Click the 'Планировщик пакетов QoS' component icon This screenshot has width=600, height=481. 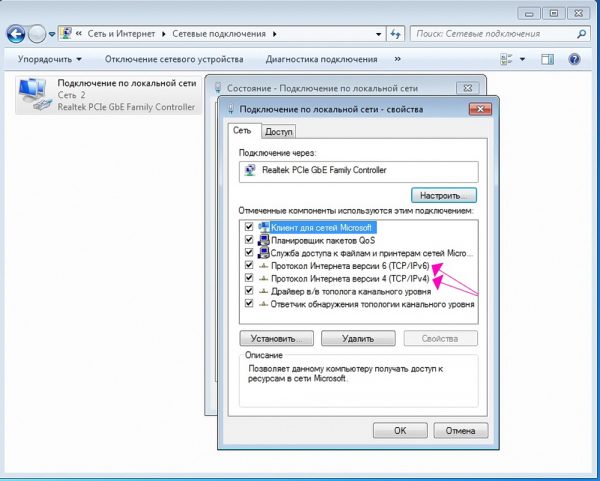pyautogui.click(x=264, y=240)
